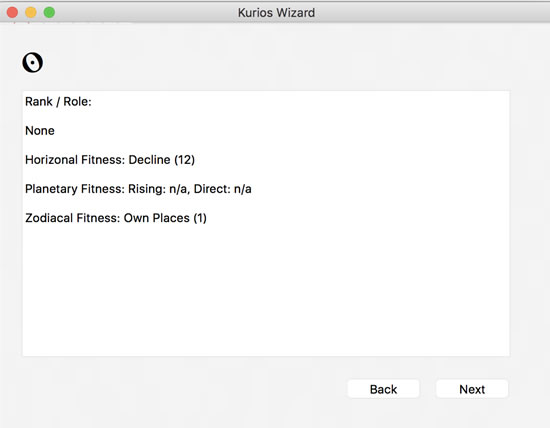Viewport: 550px width, 428px height.
Task: Click the word Role: in the heading
Action: [78, 101]
